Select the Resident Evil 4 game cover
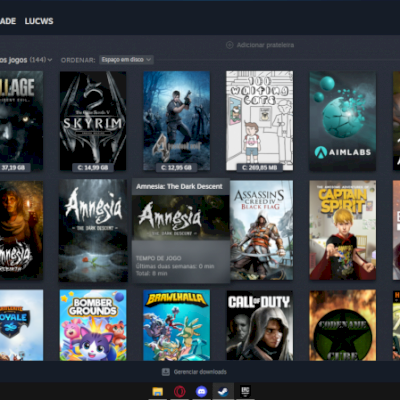Image resolution: width=400 pixels, height=400 pixels. click(x=176, y=121)
